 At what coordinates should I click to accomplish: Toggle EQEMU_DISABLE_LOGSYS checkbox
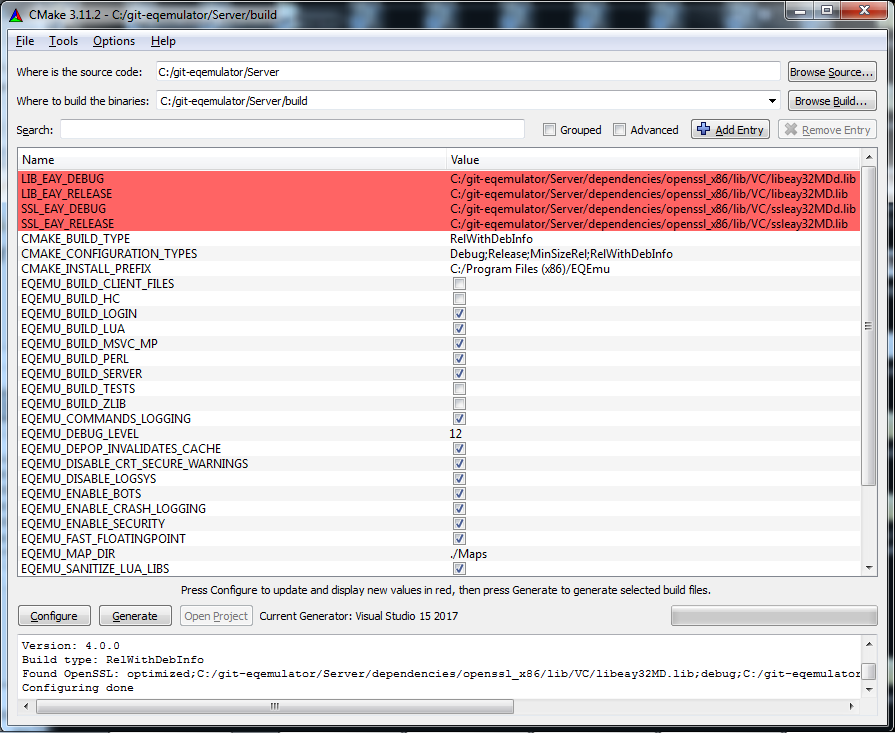click(459, 478)
